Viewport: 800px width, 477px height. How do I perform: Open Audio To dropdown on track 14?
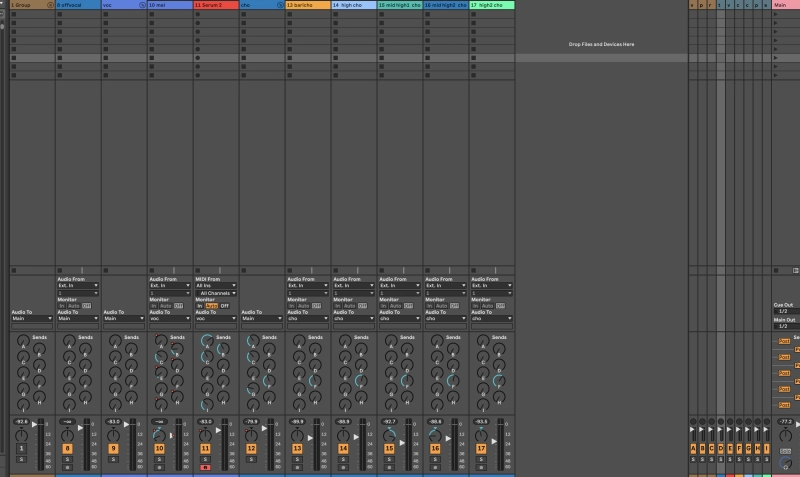coord(353,318)
